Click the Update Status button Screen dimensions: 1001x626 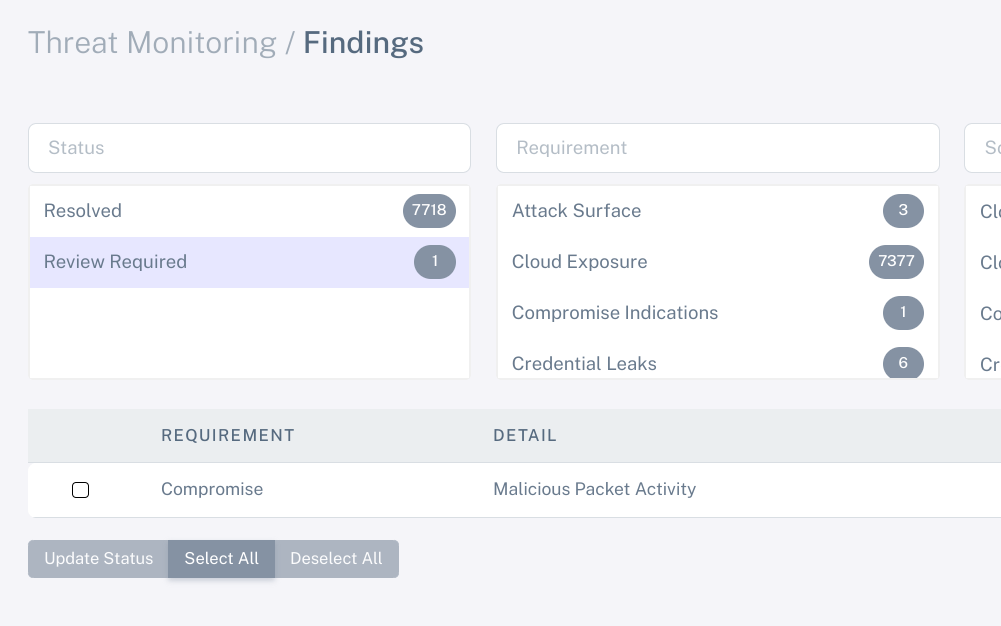tap(98, 559)
